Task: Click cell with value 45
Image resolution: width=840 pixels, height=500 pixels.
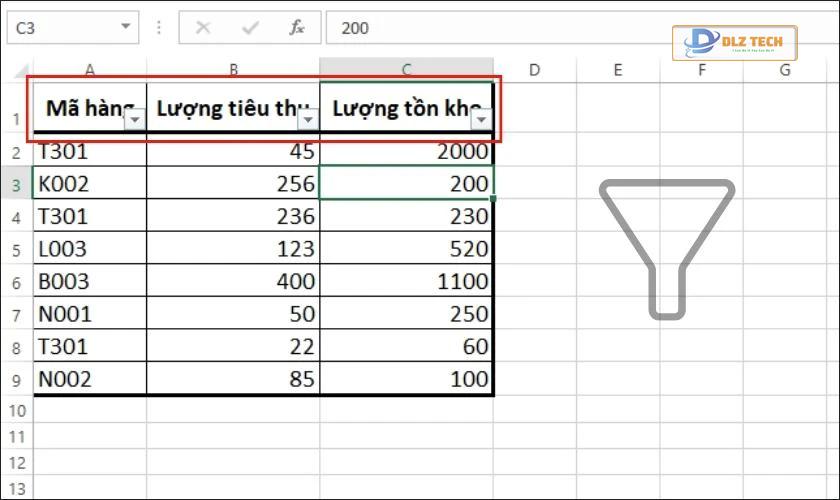Action: click(x=233, y=152)
